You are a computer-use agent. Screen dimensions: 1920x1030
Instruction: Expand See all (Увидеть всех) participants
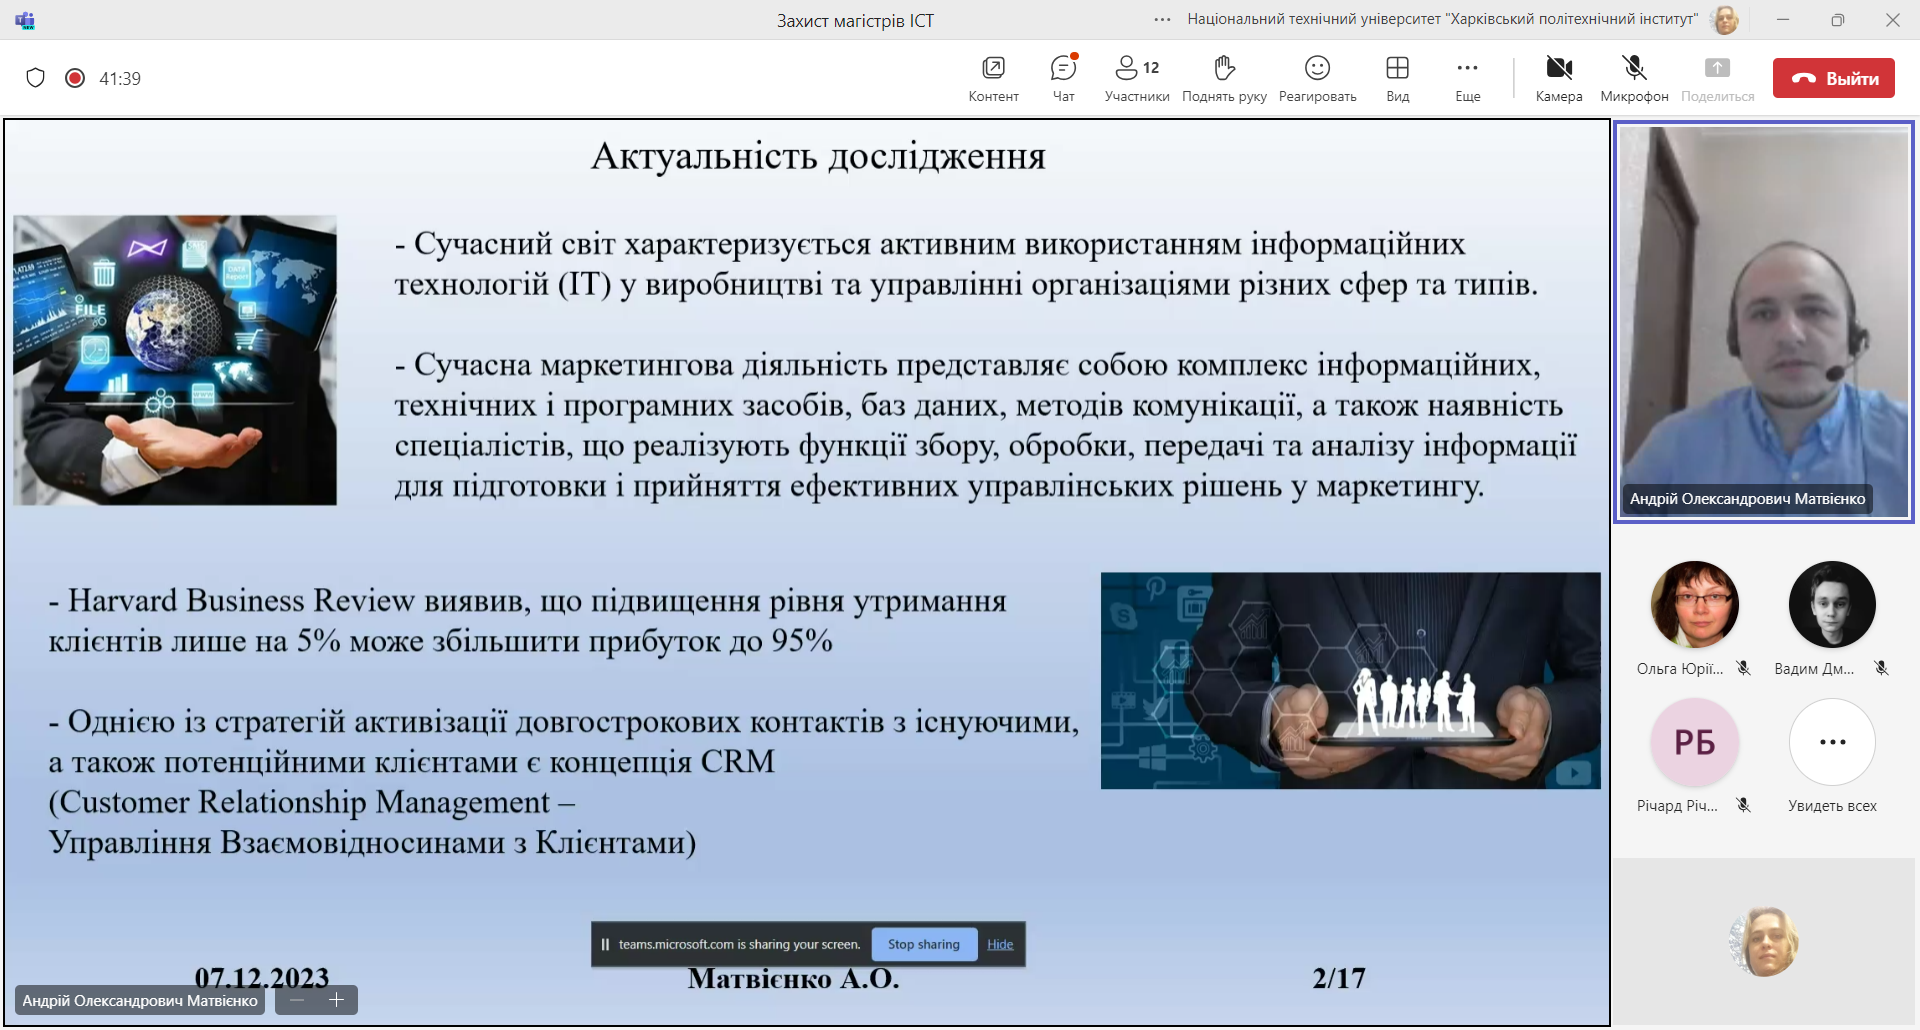point(1832,742)
